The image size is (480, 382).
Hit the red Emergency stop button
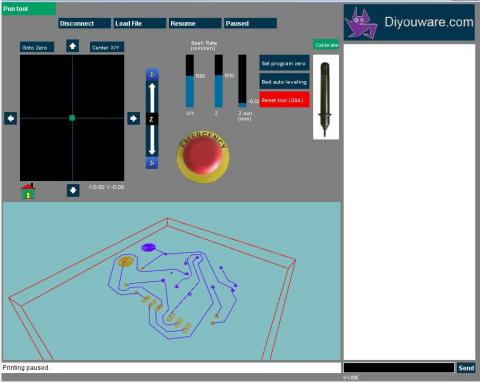(x=203, y=156)
